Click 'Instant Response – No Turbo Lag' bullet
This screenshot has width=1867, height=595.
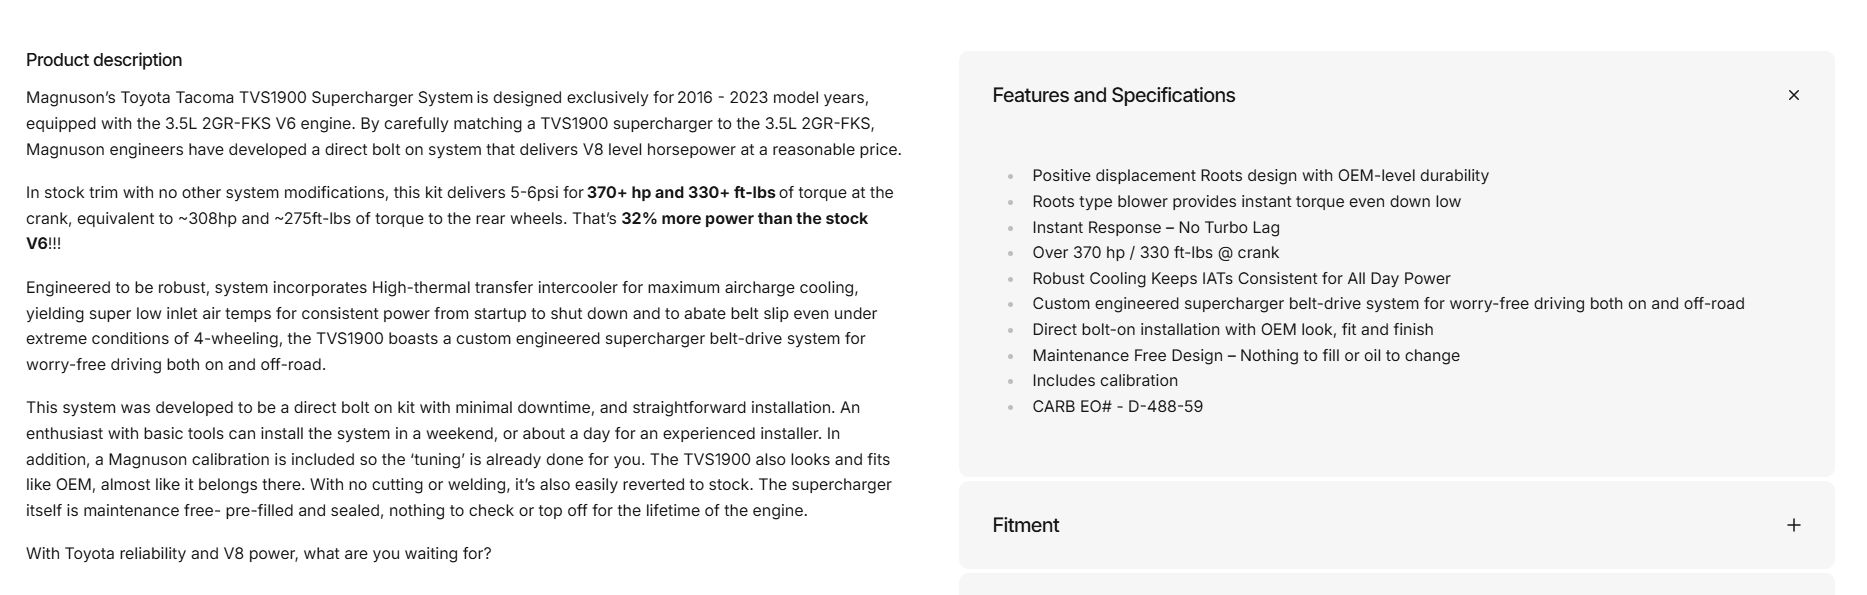pyautogui.click(x=1155, y=228)
